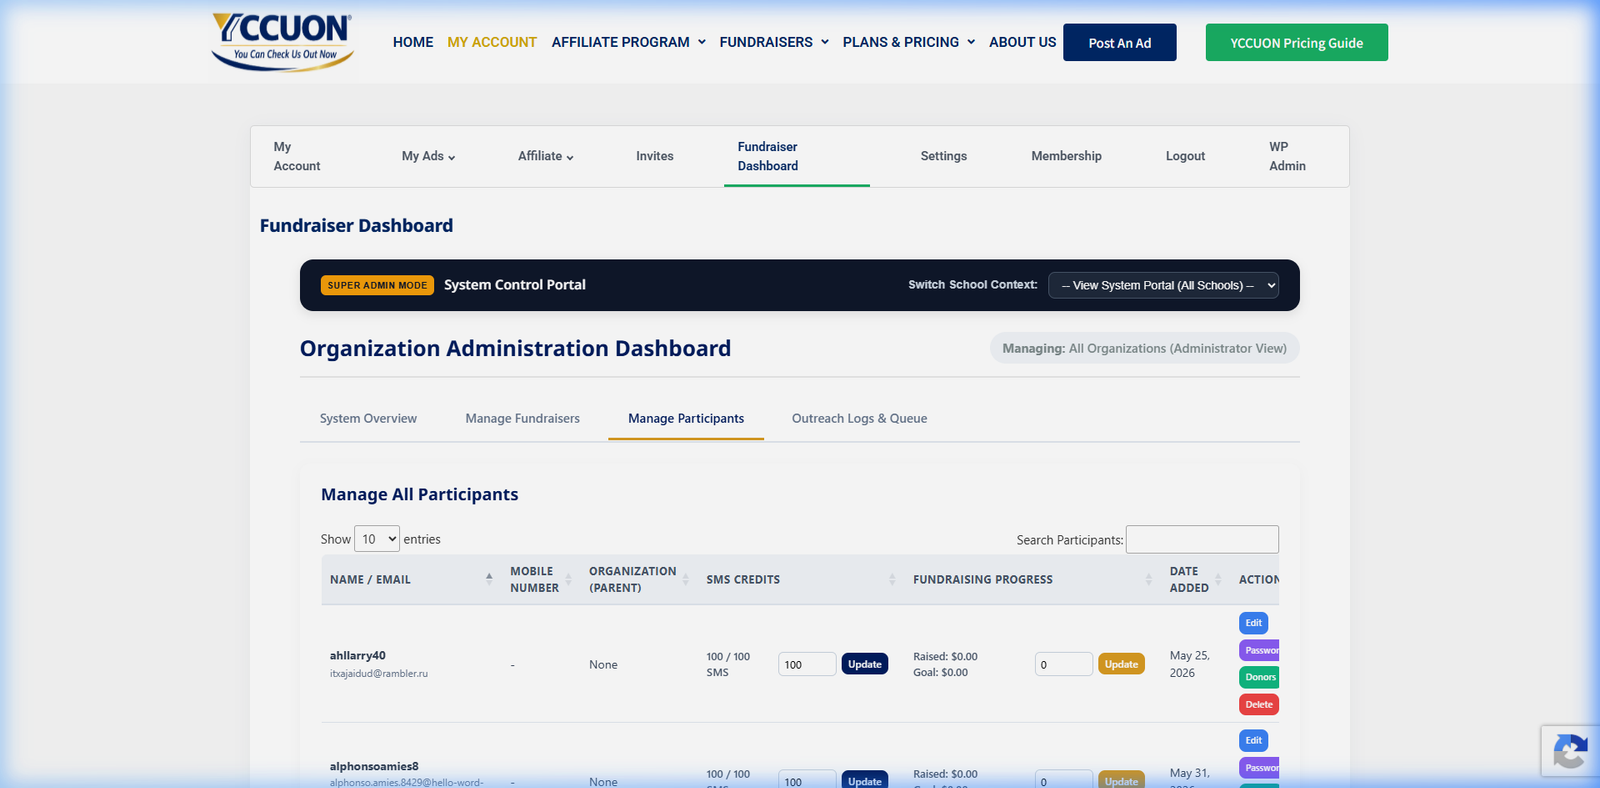Edit participant ahllarry40
The width and height of the screenshot is (1600, 788).
pyautogui.click(x=1253, y=623)
